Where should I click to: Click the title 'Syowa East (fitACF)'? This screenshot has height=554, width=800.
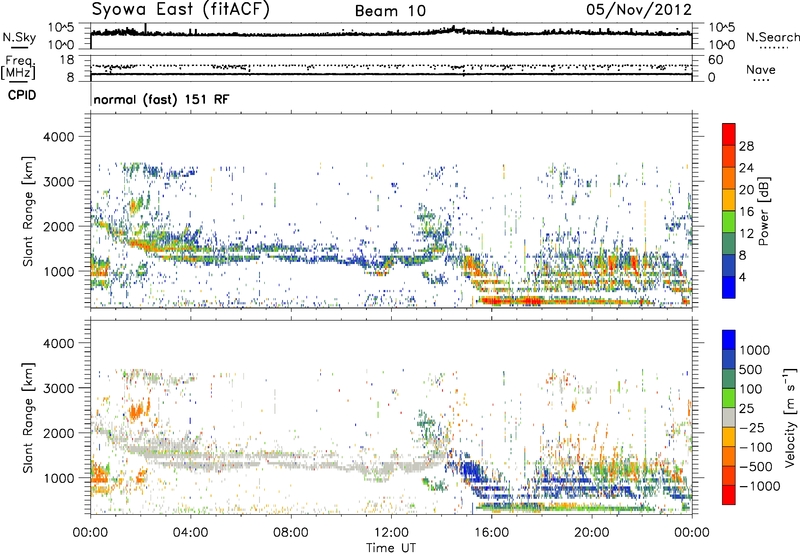[180, 9]
